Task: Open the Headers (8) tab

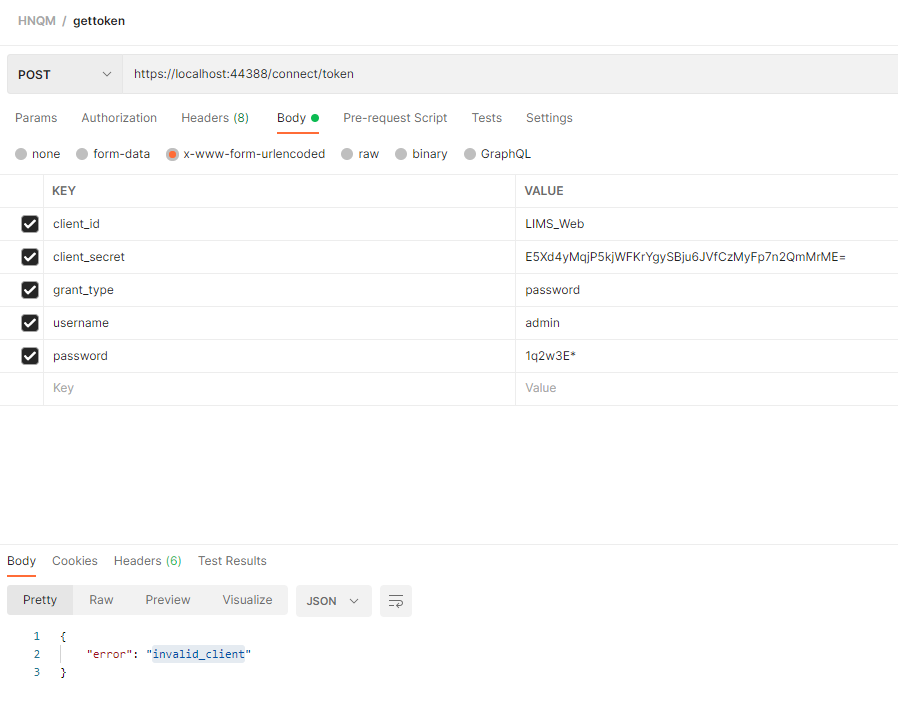Action: click(x=214, y=117)
